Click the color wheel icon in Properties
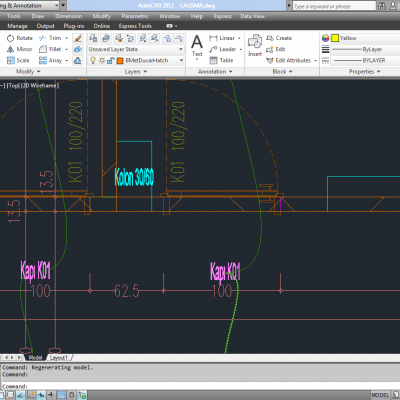400x400 pixels. coord(325,38)
